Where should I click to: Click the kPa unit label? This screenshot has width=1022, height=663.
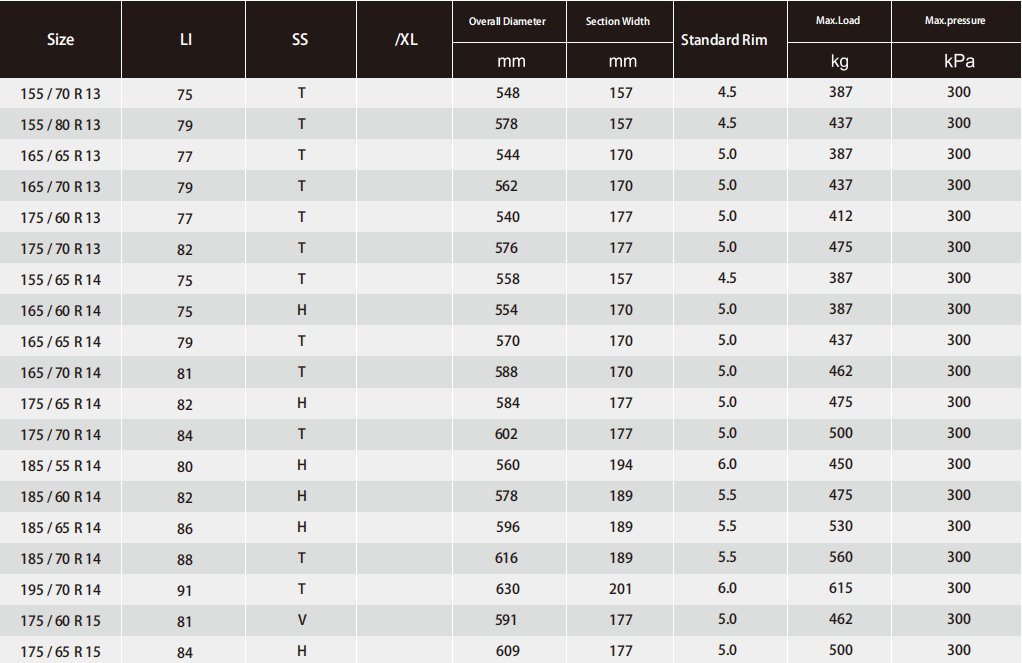coord(958,61)
